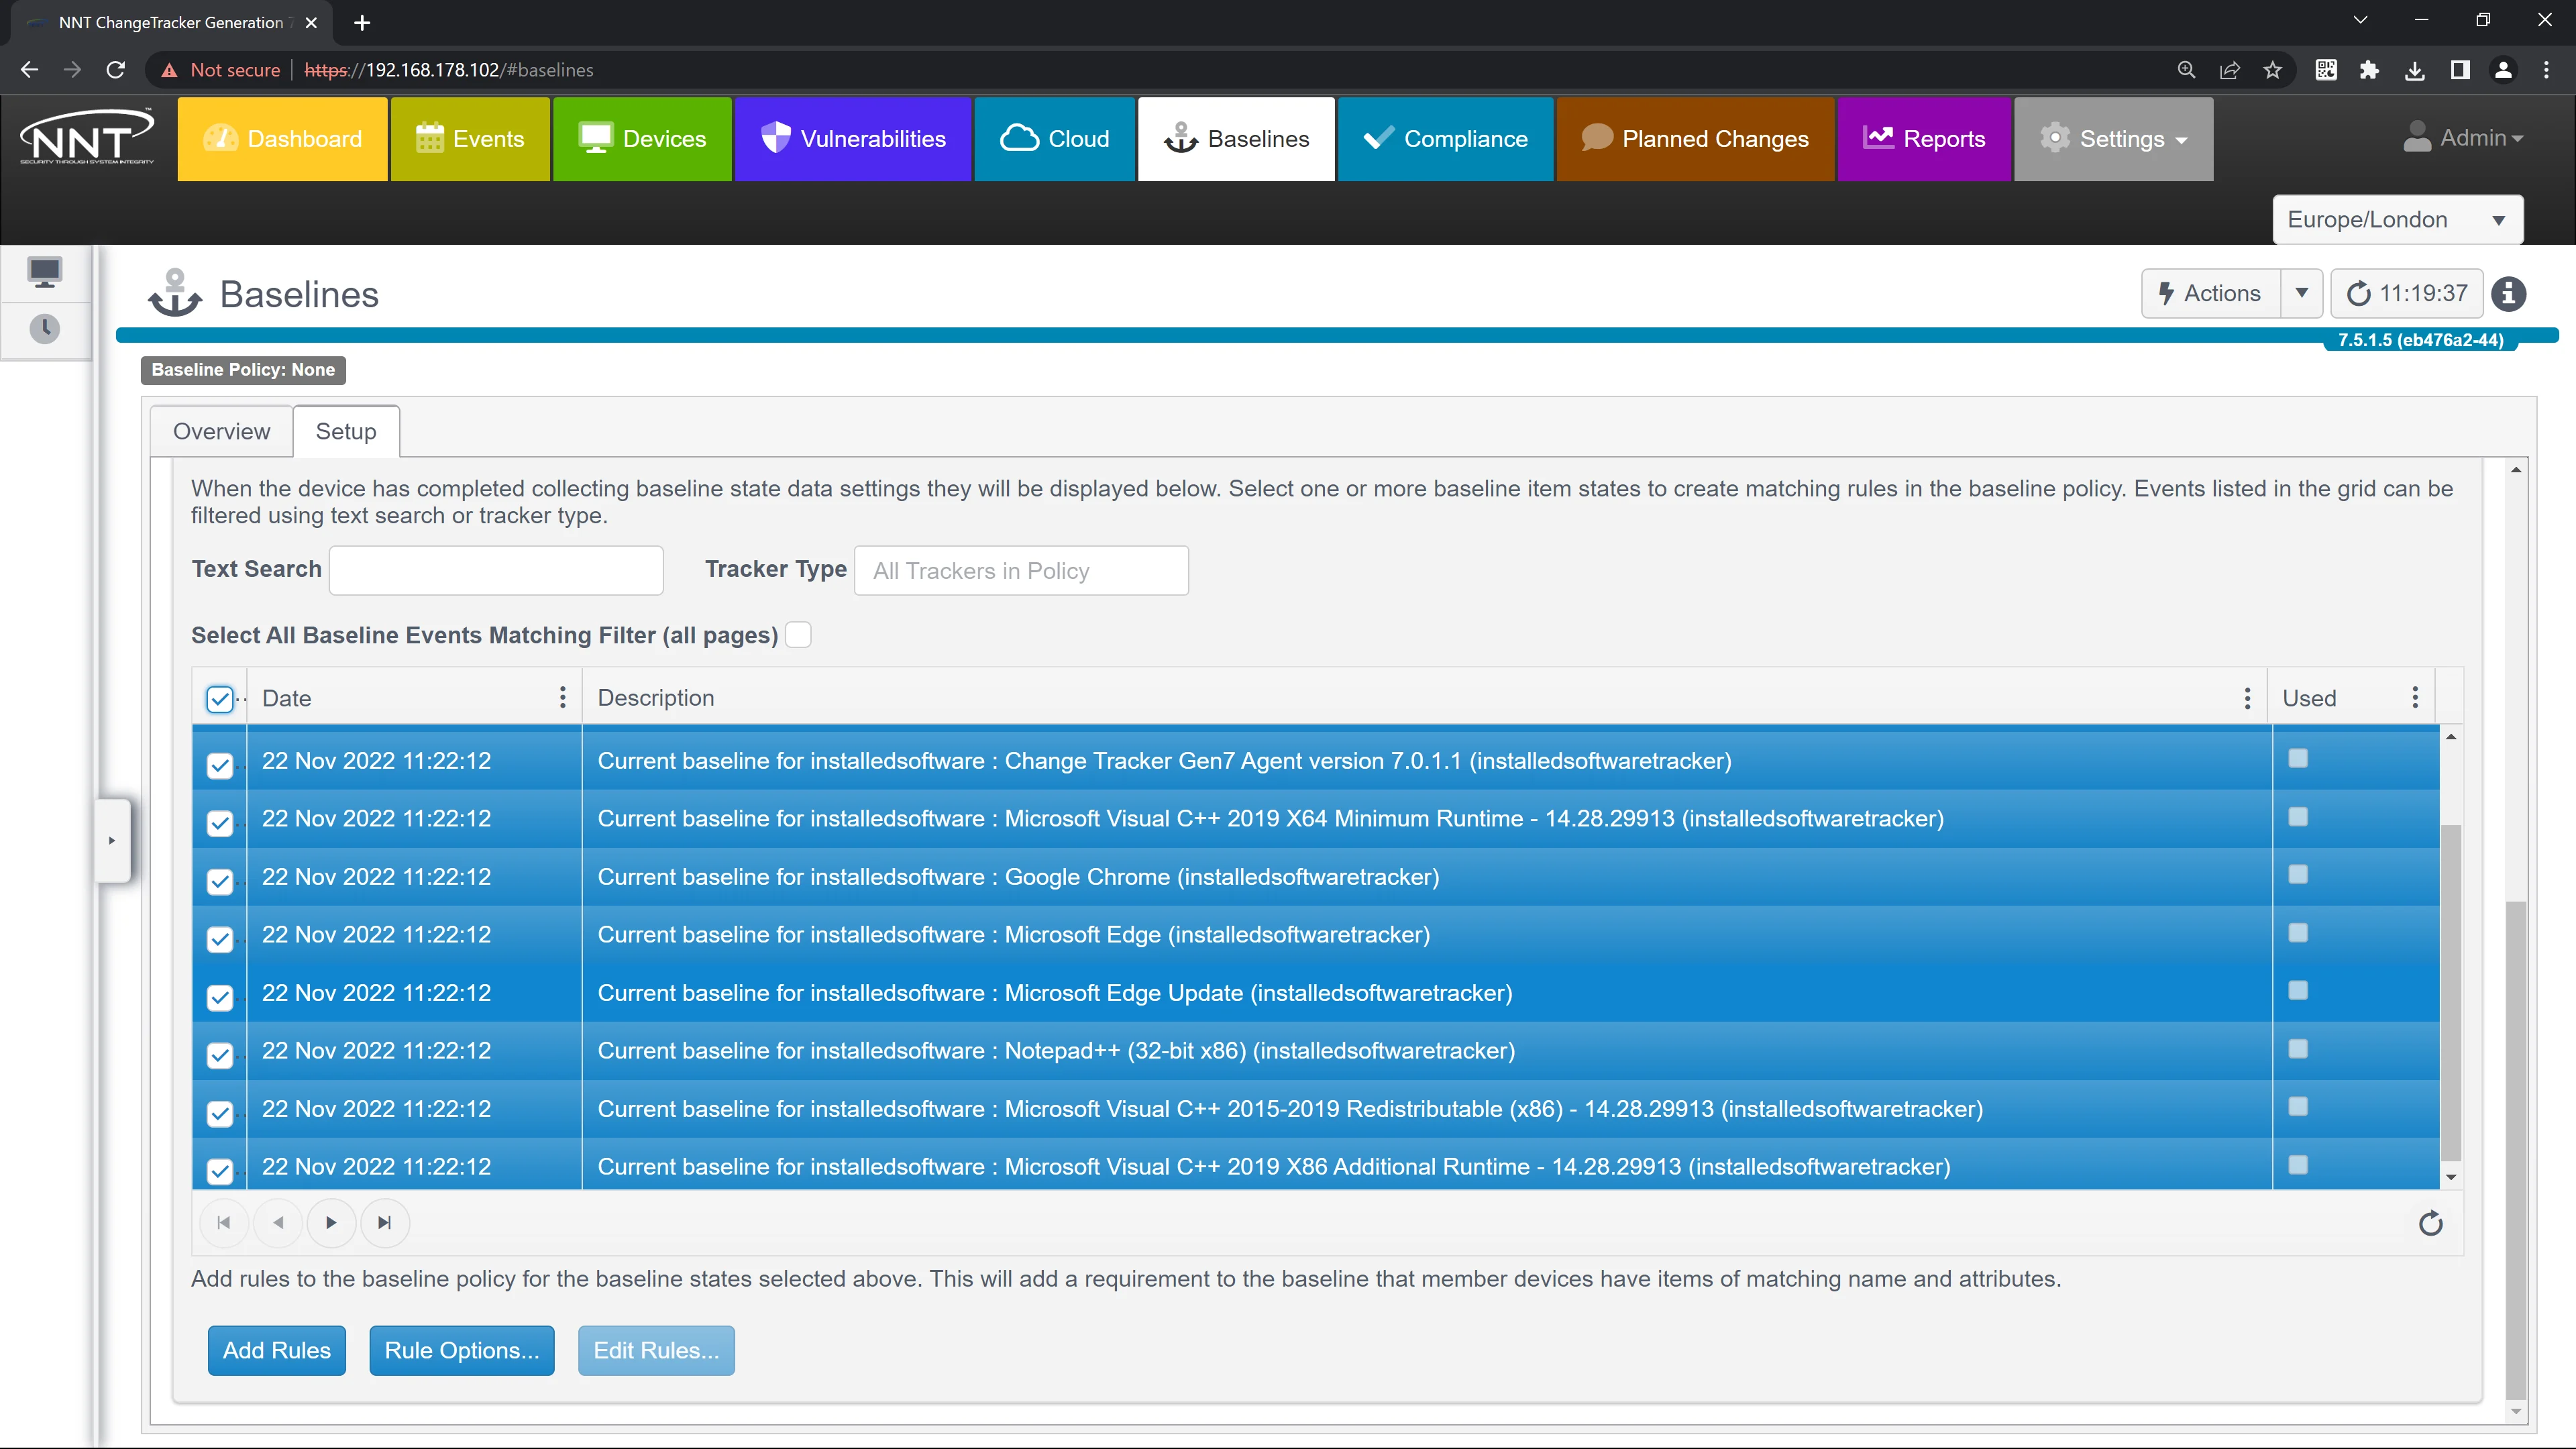2576x1449 pixels.
Task: Click the grid scroll-down arrow
Action: [x=2450, y=1177]
